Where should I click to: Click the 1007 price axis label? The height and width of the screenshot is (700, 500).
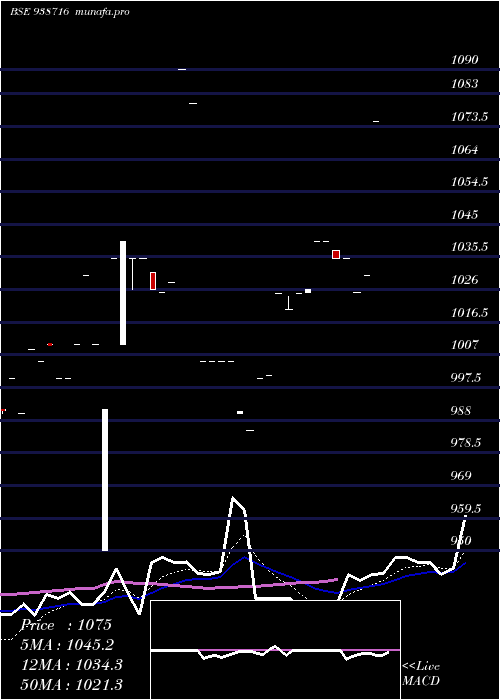click(x=464, y=345)
